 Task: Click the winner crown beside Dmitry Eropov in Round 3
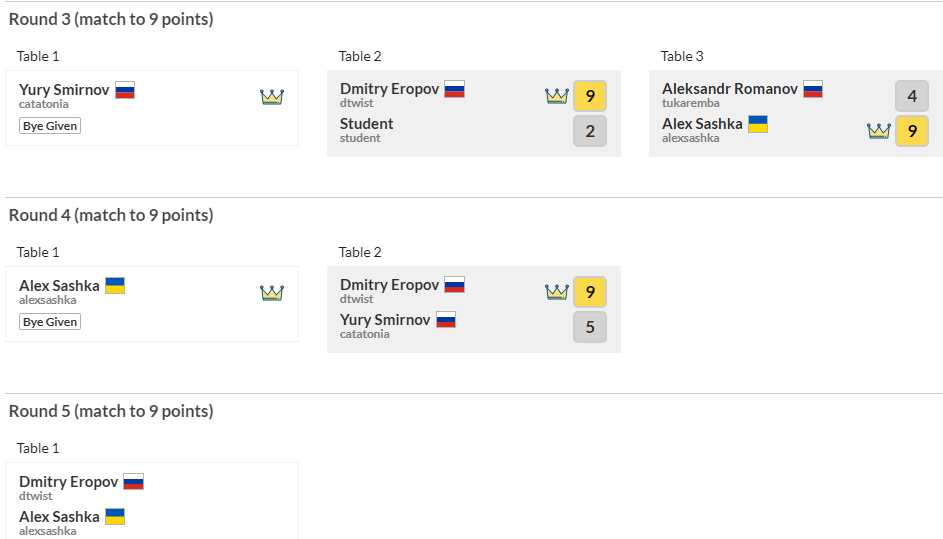[557, 96]
